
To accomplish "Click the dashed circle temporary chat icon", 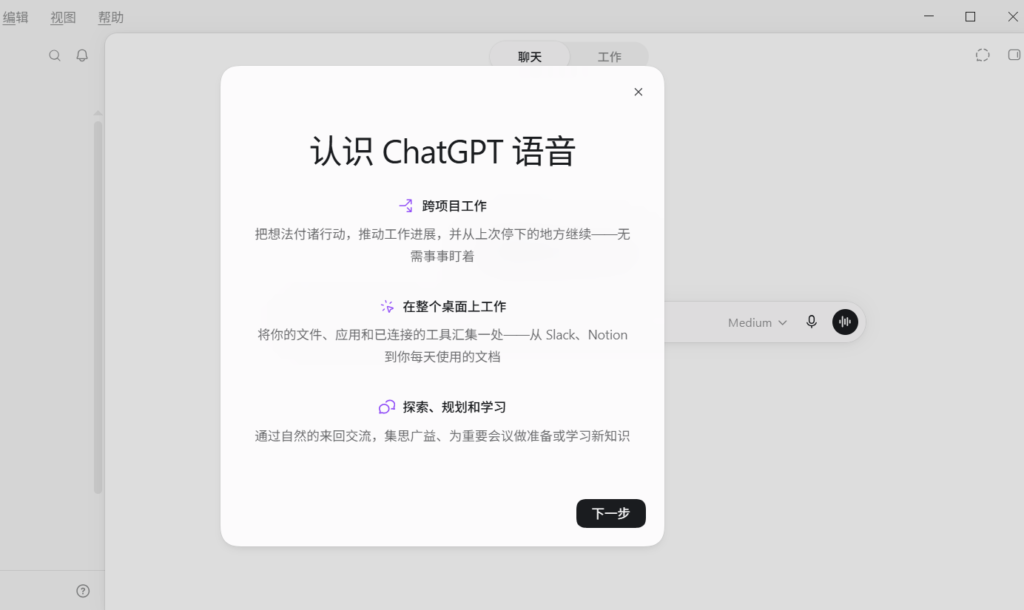I will tap(982, 56).
